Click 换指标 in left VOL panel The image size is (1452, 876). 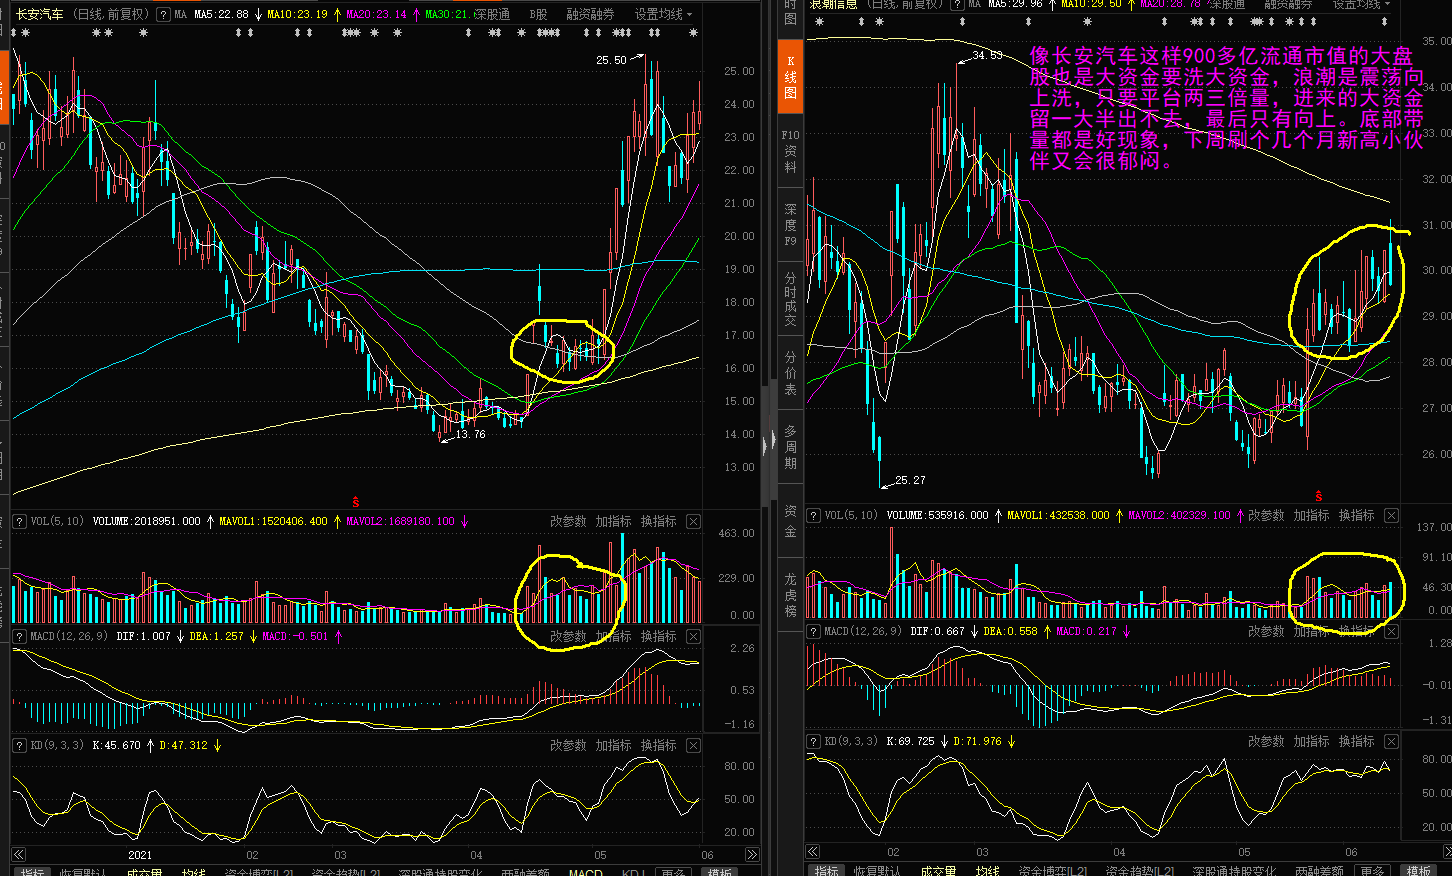click(x=658, y=521)
